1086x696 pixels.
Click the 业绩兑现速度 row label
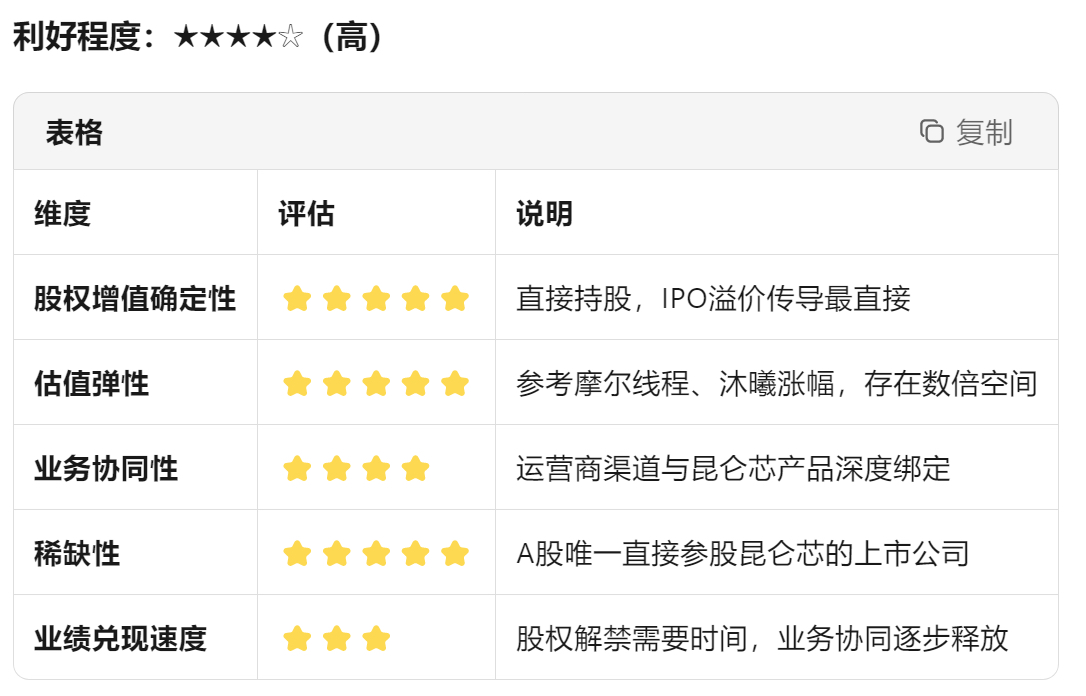tap(121, 639)
